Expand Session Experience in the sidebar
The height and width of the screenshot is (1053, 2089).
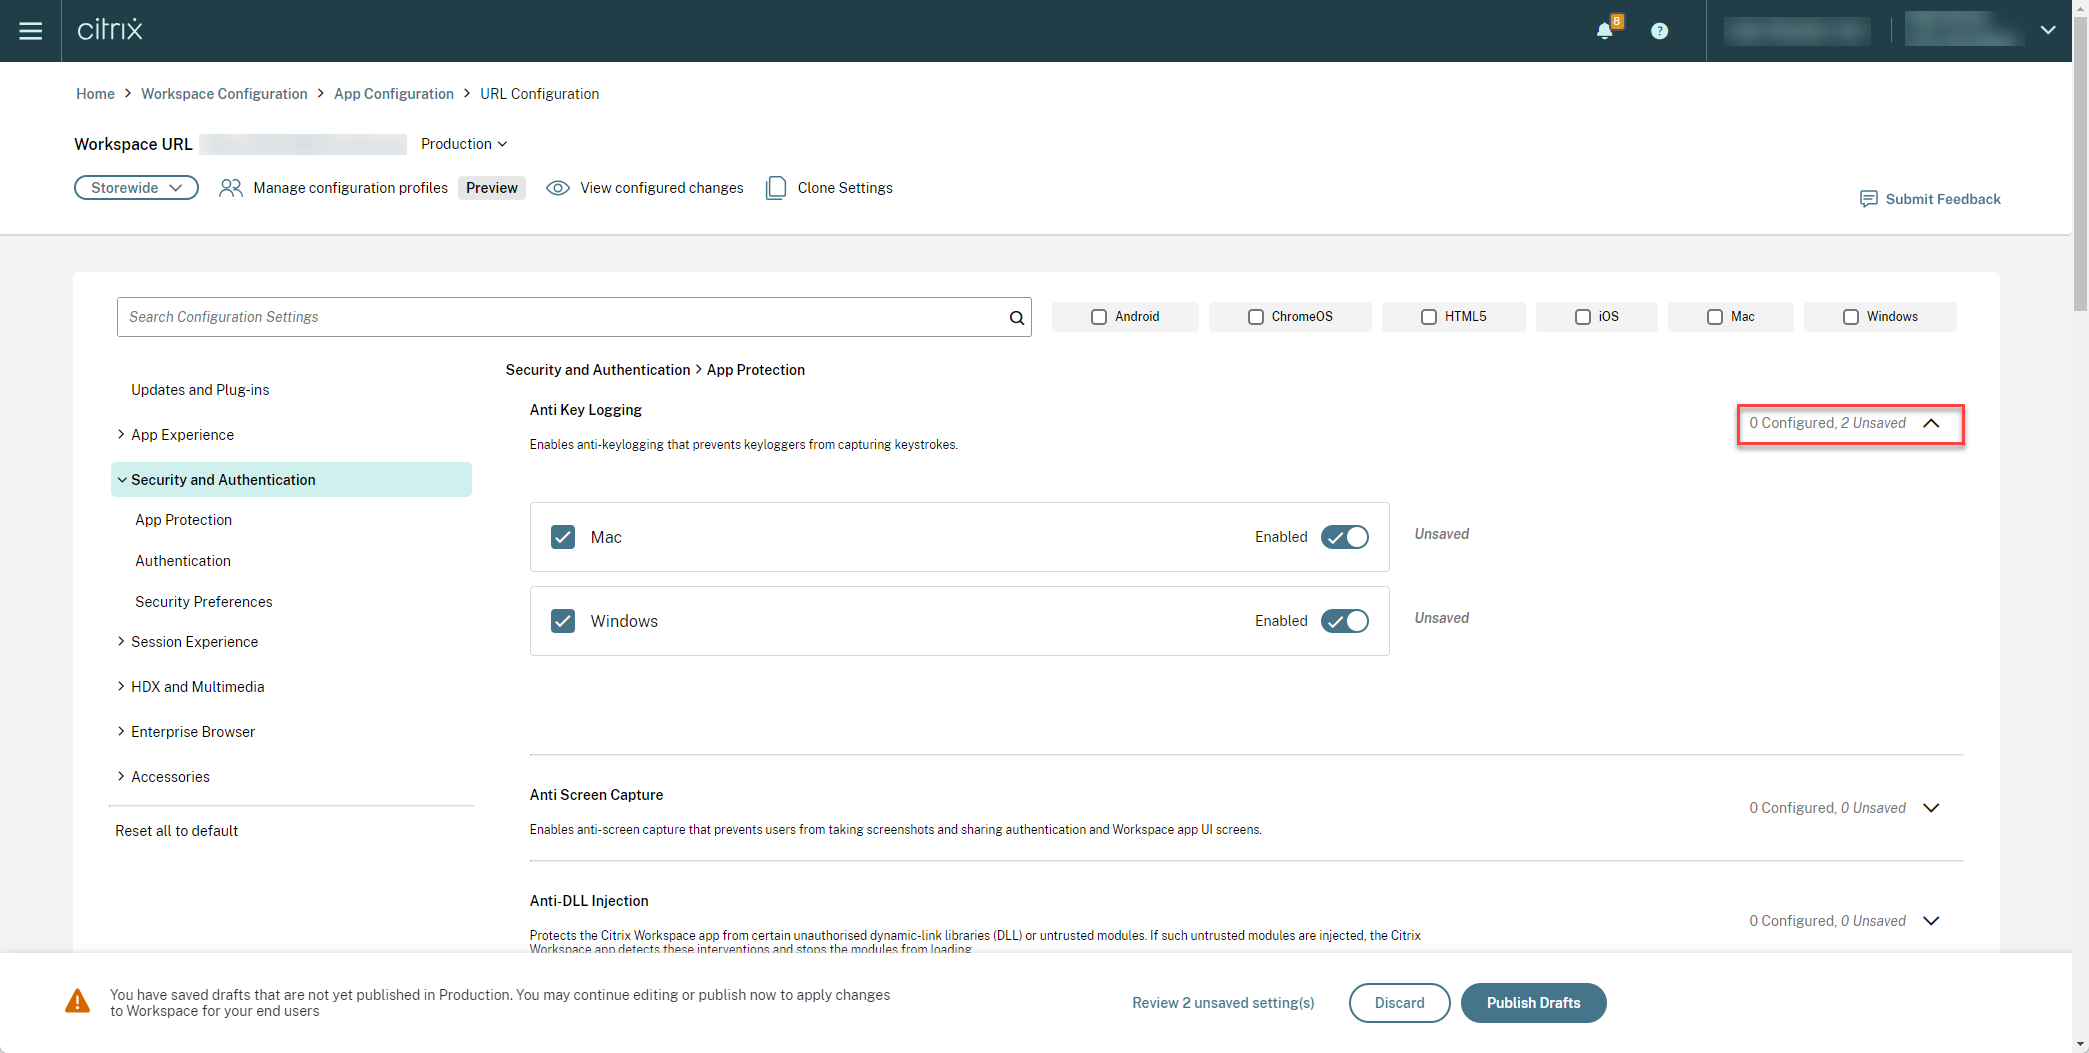pyautogui.click(x=194, y=641)
